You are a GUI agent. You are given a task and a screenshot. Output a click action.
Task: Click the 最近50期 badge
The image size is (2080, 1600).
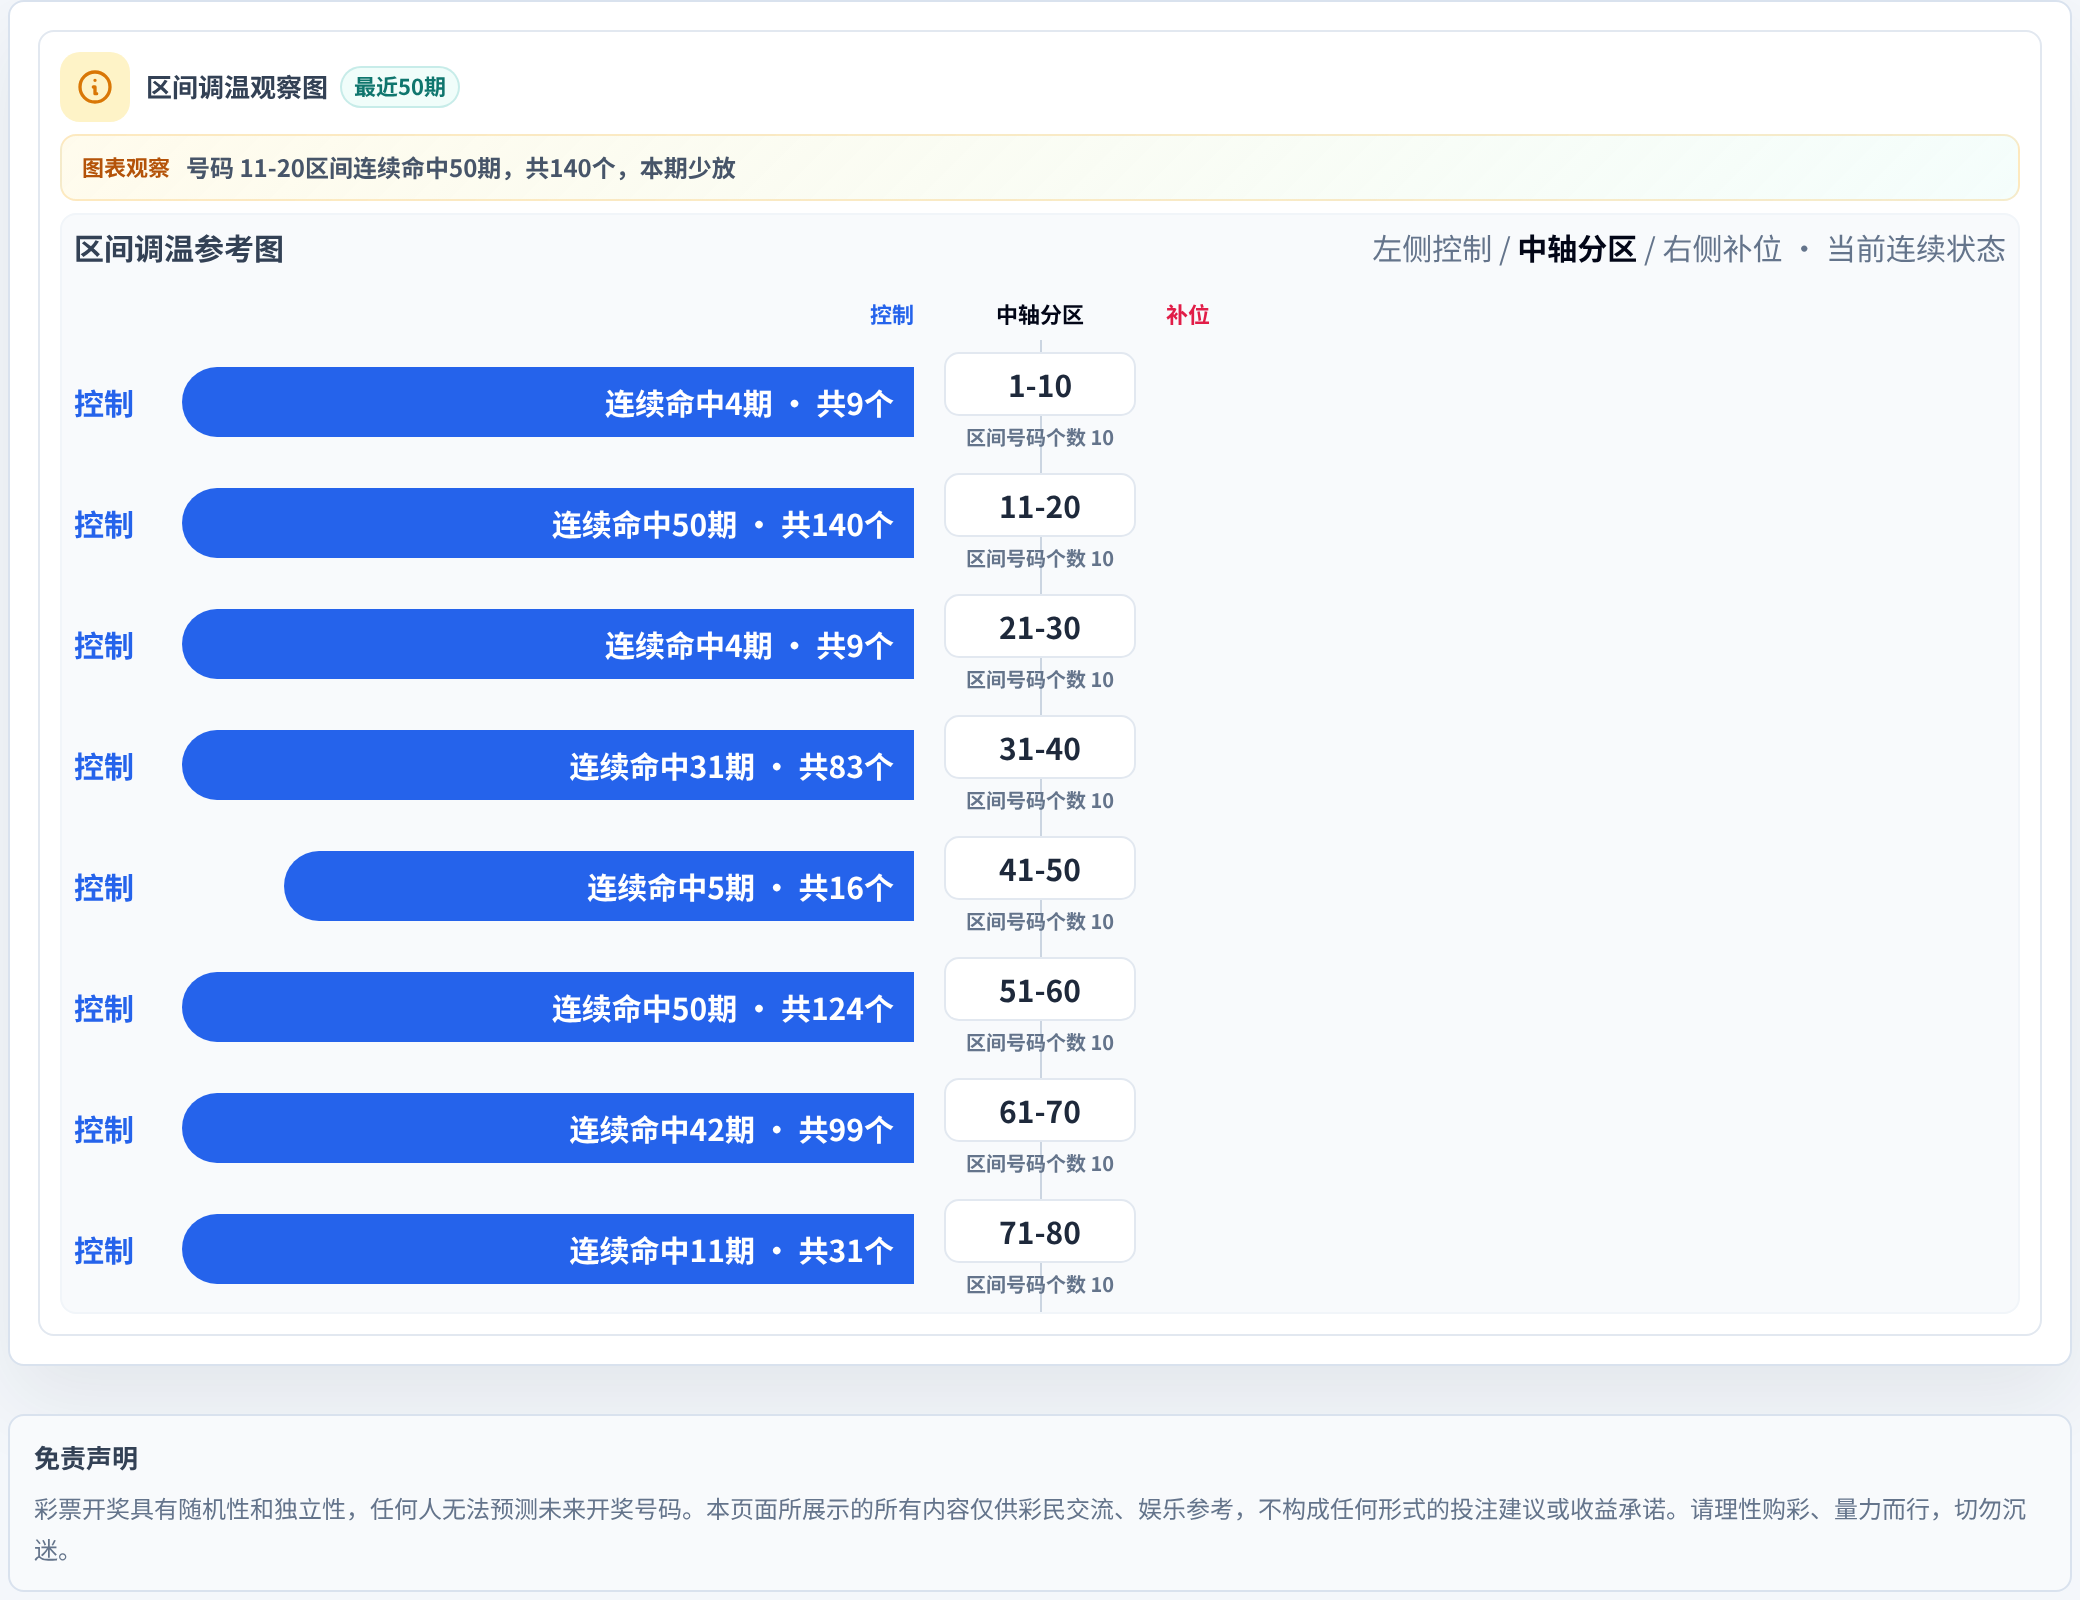pyautogui.click(x=400, y=87)
